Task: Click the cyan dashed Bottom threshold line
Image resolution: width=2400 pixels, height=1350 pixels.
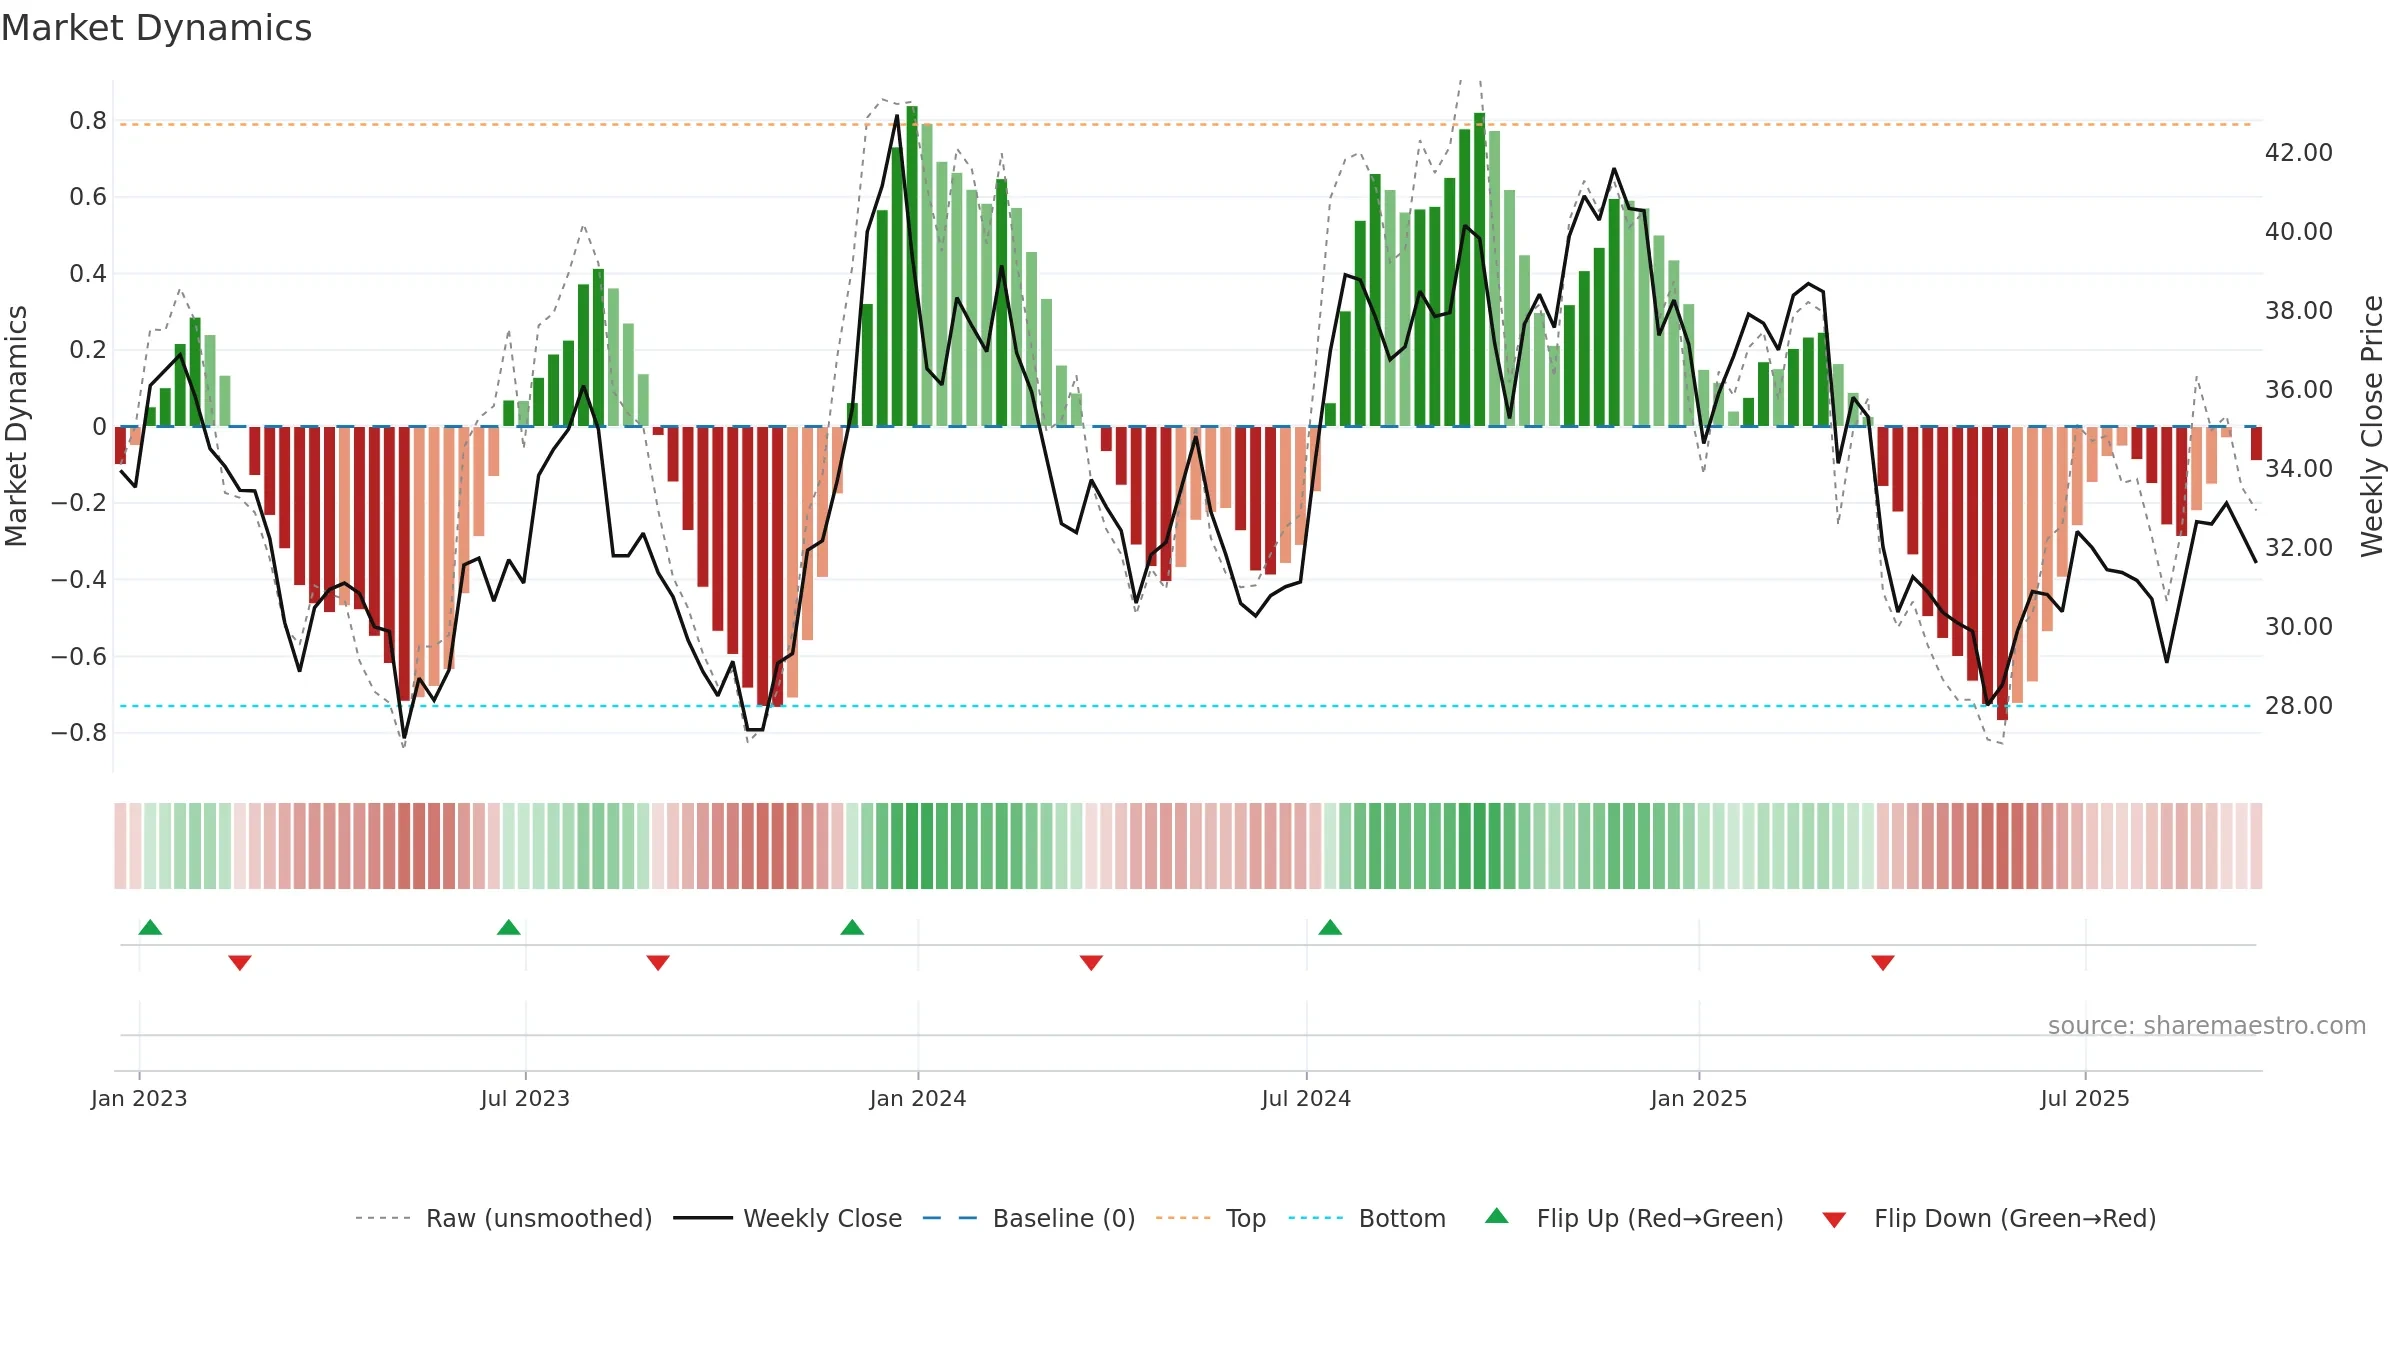Action: (x=1187, y=706)
